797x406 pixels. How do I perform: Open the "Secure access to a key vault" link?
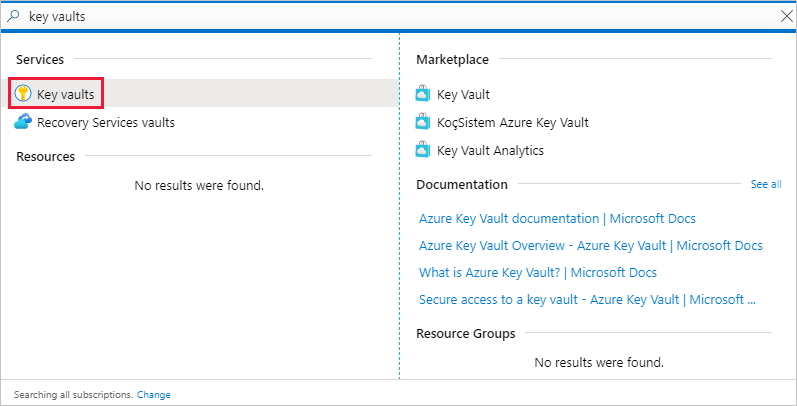coord(587,299)
